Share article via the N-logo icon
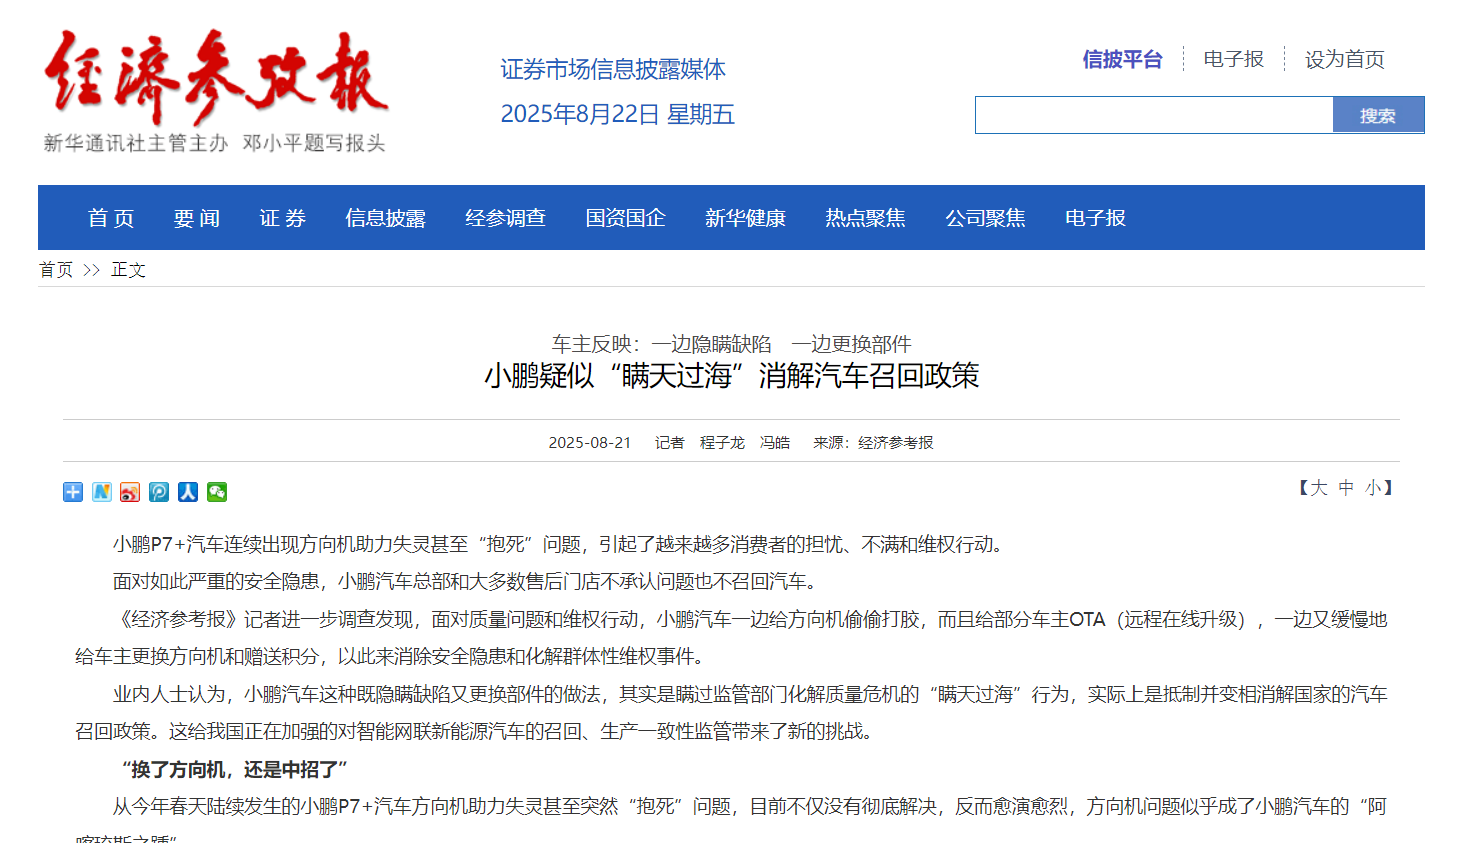Screen dimensions: 1464x843 pyautogui.click(x=102, y=492)
